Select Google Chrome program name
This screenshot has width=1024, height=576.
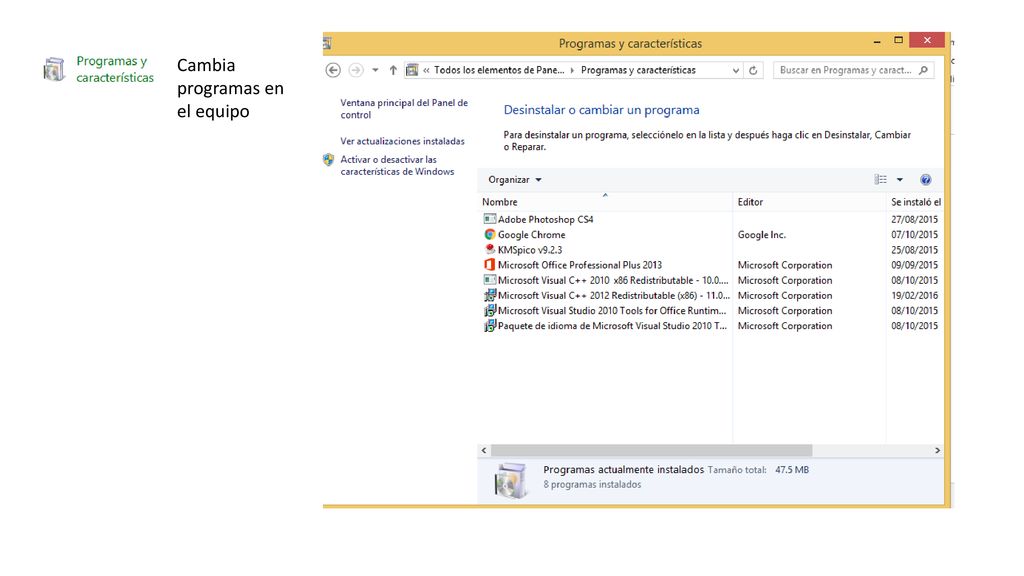[x=532, y=234]
